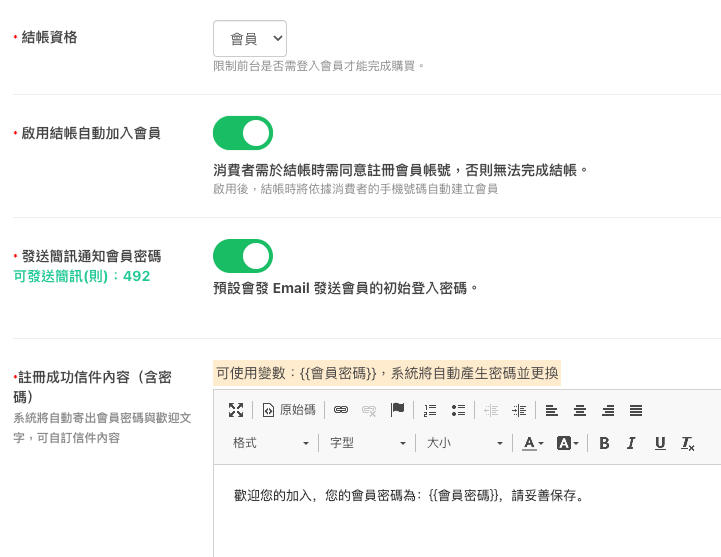Click the 結帳資格 label
721x557 pixels.
click(x=49, y=37)
